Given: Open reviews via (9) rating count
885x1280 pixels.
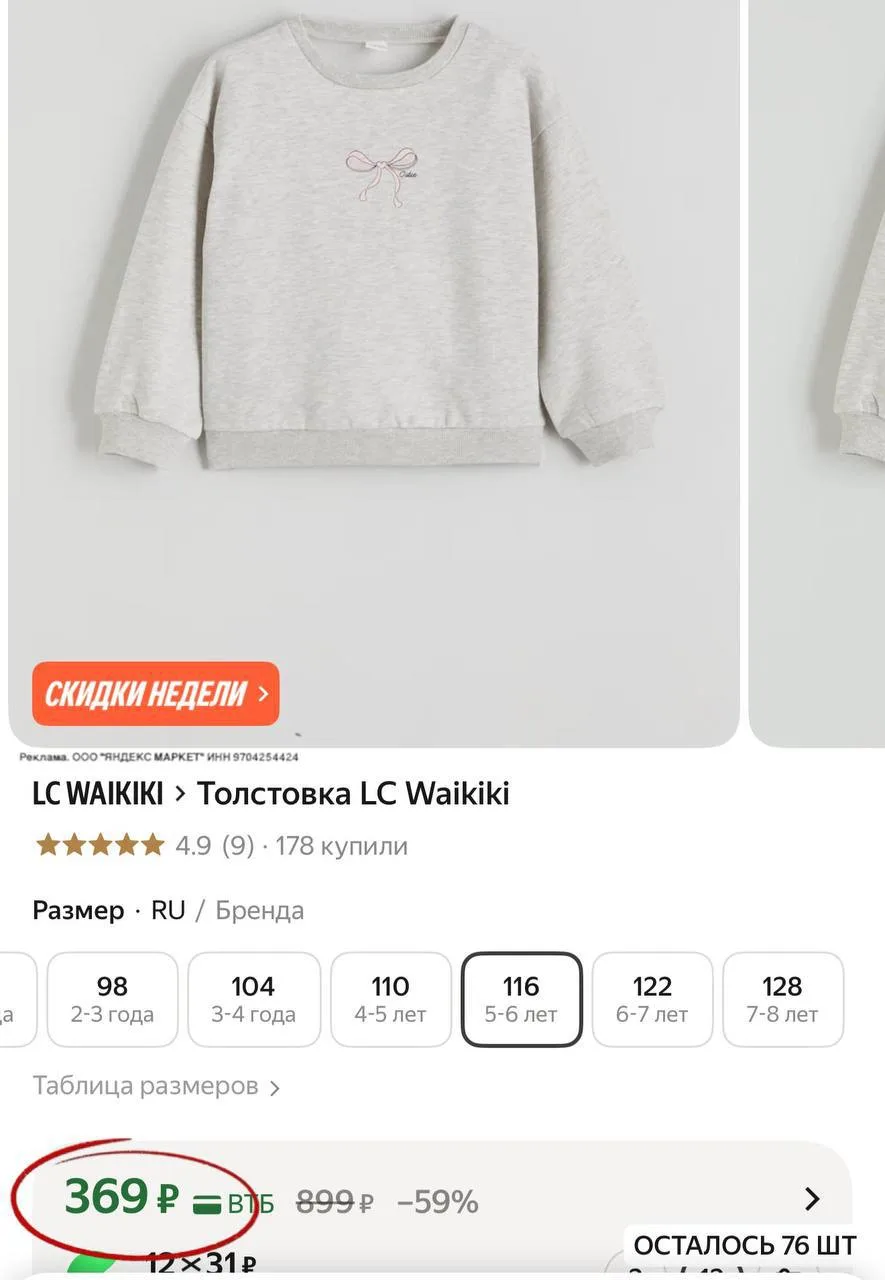Looking at the screenshot, I should [237, 846].
